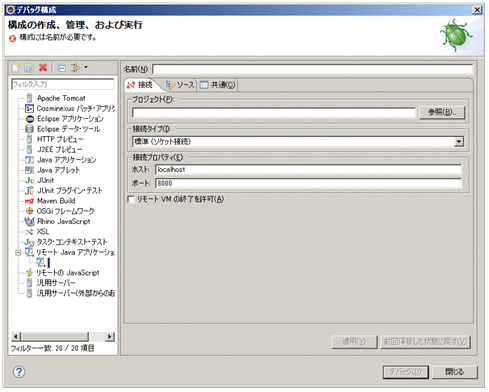Viewport: 489px width, 392px height.
Task: Open the filter configurations dropdown arrow
Action: point(86,68)
